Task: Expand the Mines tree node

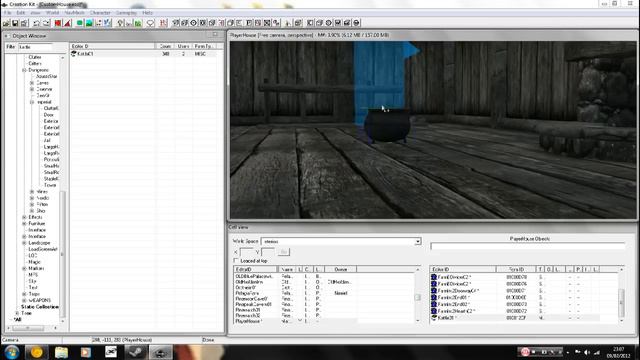Action: pyautogui.click(x=32, y=191)
